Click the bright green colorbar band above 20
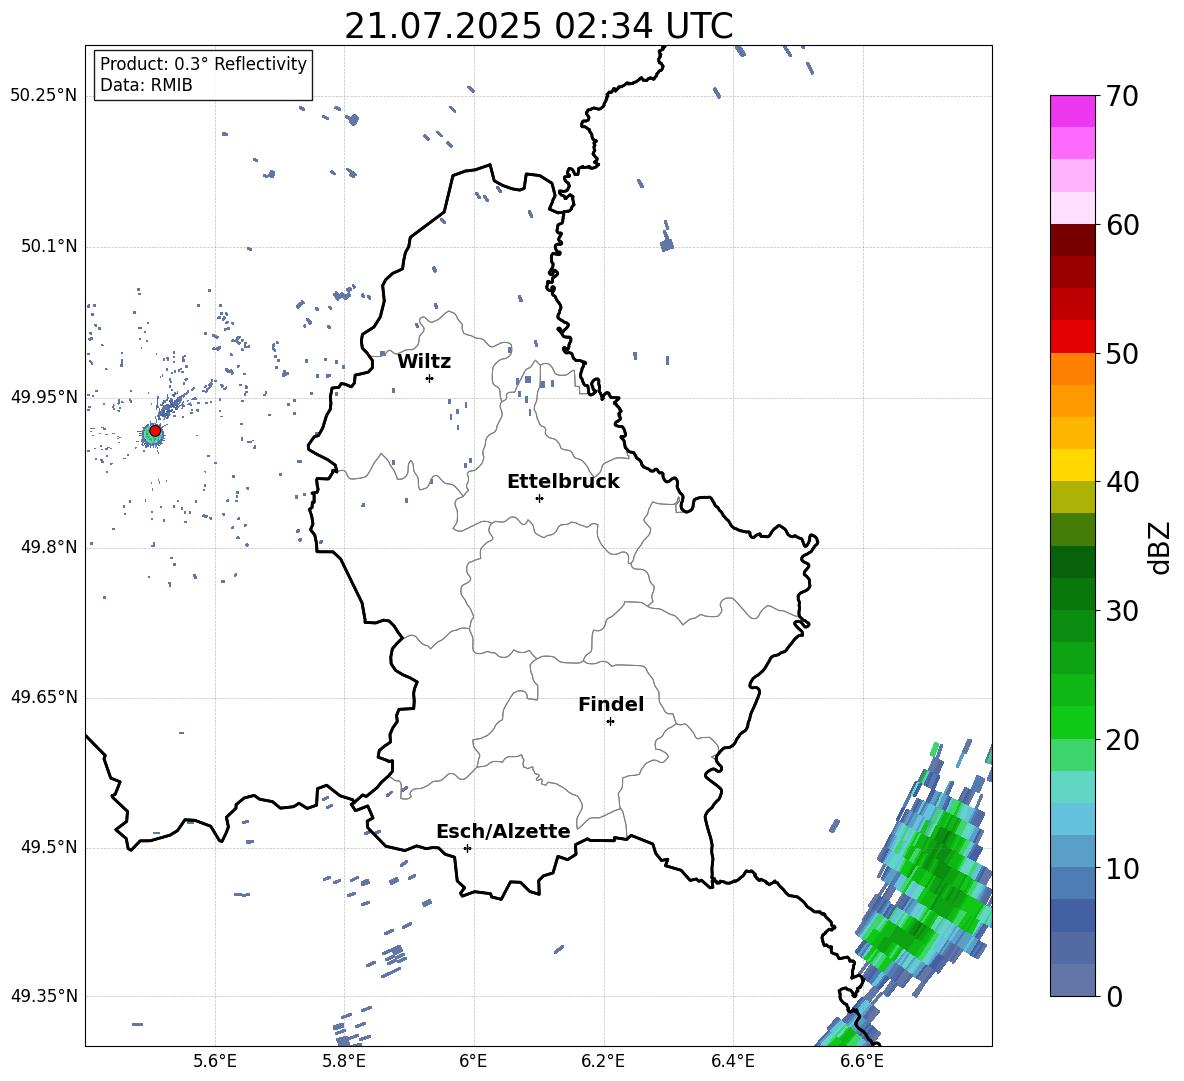The width and height of the screenshot is (1184, 1081). (x=1072, y=722)
